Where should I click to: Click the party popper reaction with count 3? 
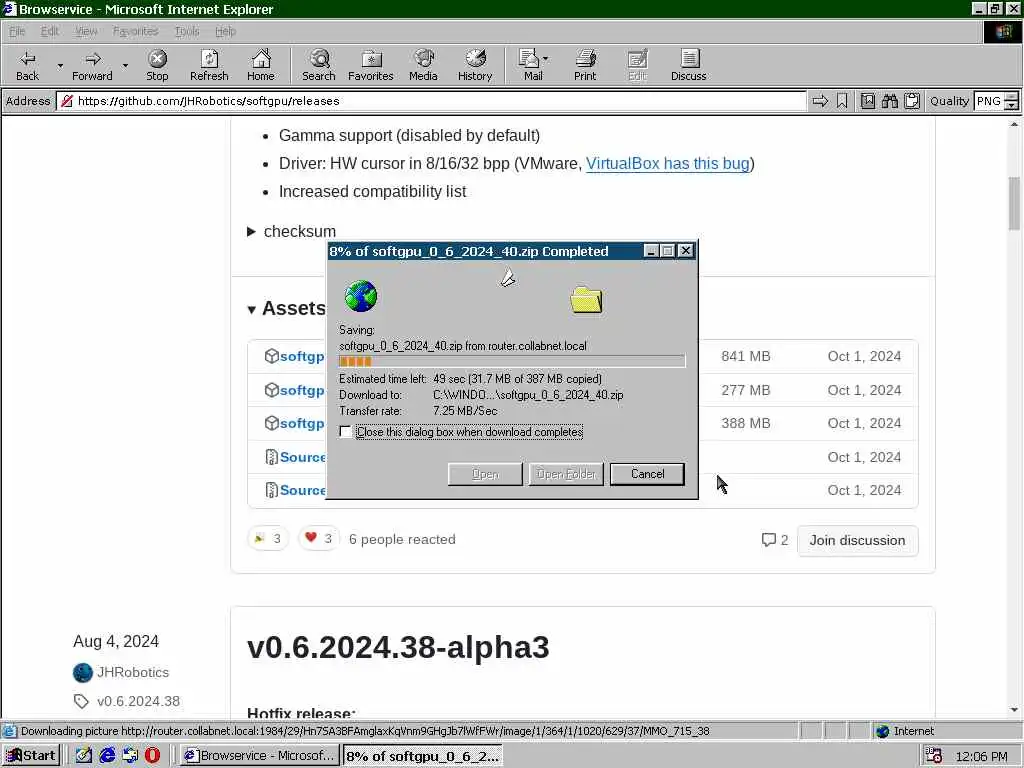click(x=268, y=539)
